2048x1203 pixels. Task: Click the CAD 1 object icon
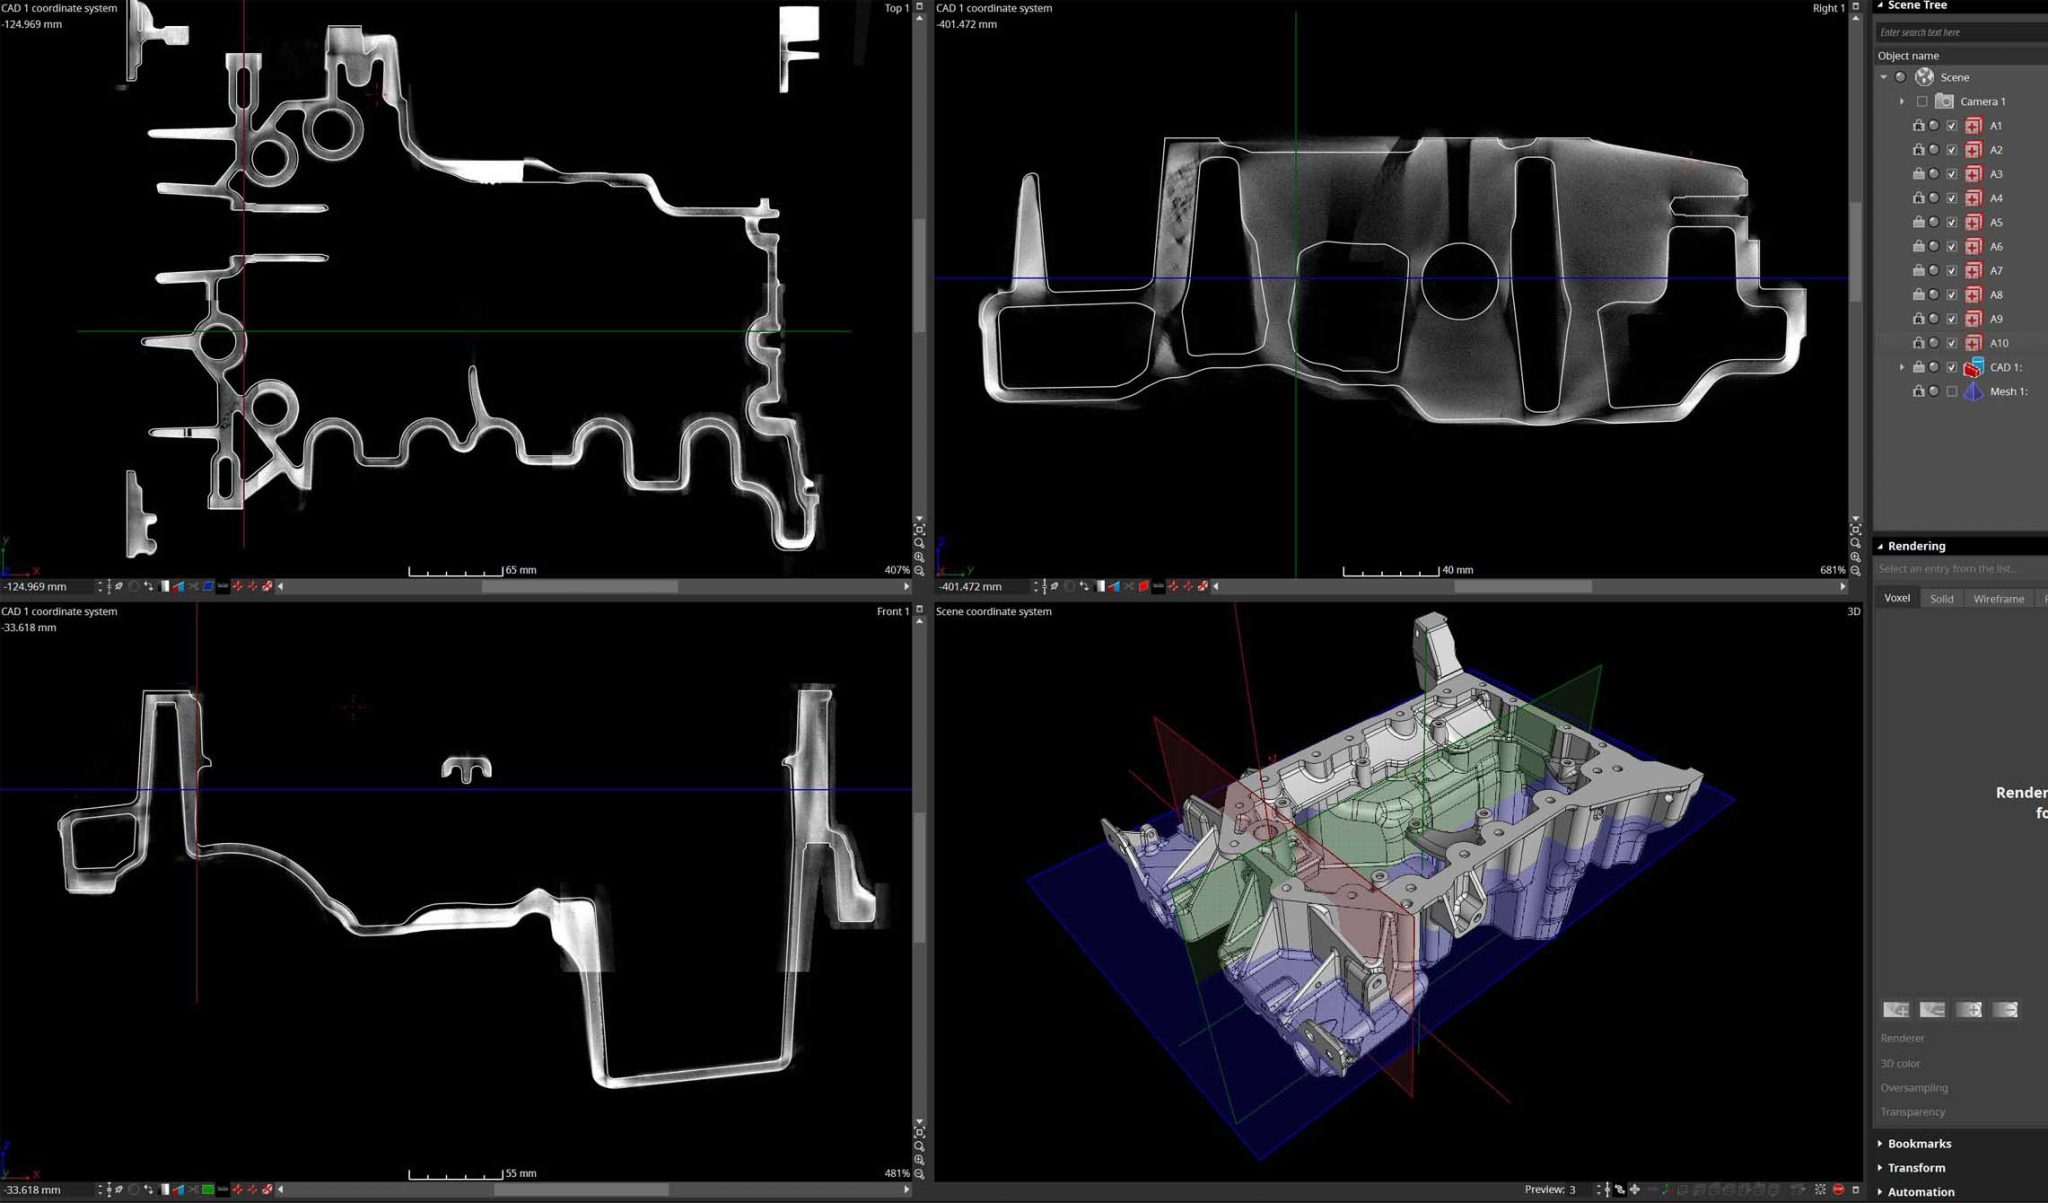[x=1973, y=367]
